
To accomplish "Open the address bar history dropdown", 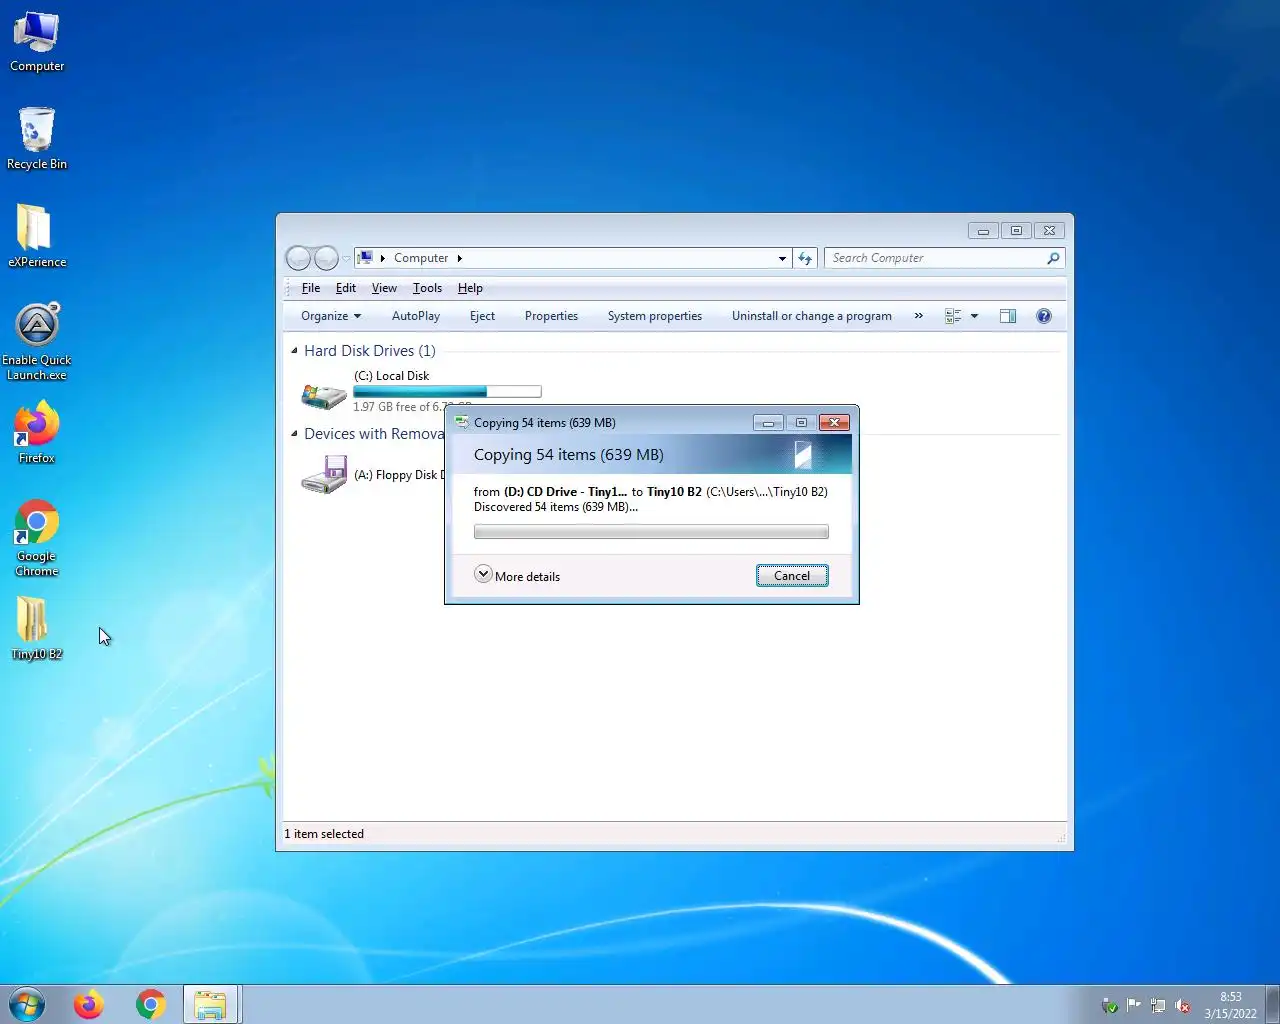I will (782, 258).
